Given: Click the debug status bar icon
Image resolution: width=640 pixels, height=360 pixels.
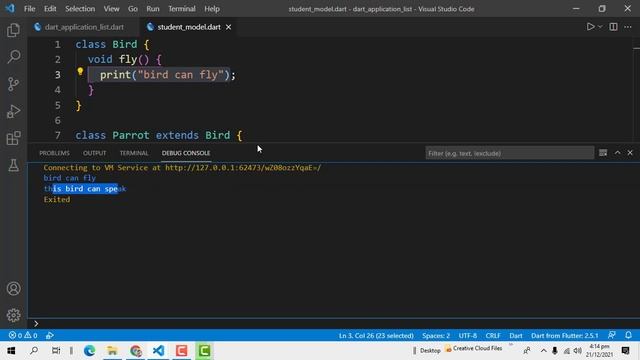Looking at the screenshot, I should [50, 336].
